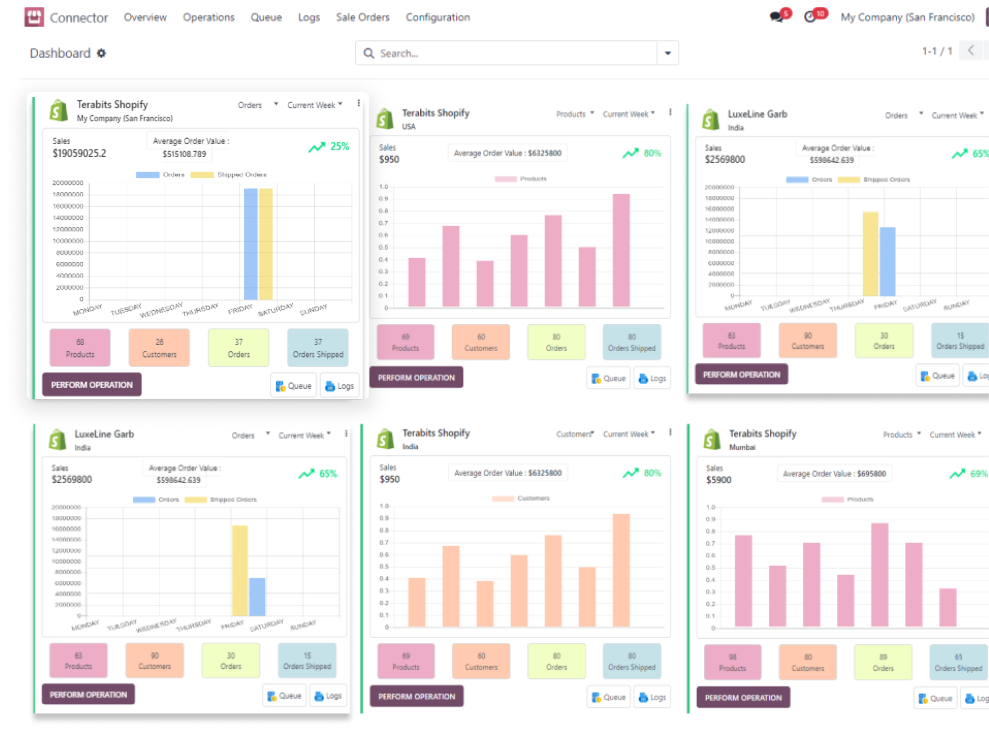Click the Dashboard breadcrumb title
The image size is (989, 734).
(x=61, y=54)
